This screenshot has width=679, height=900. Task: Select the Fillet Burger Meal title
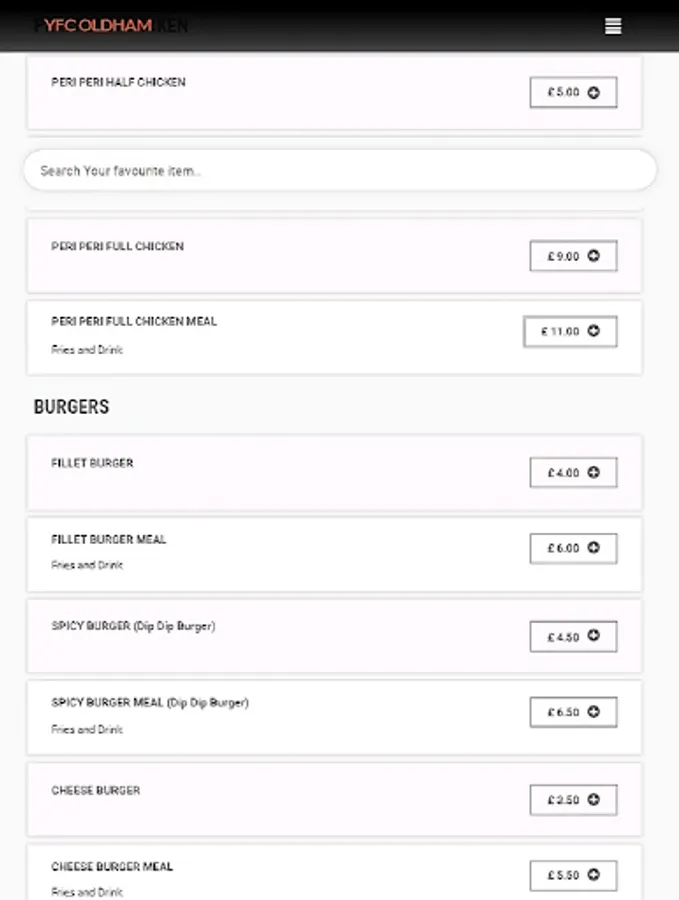pyautogui.click(x=109, y=539)
